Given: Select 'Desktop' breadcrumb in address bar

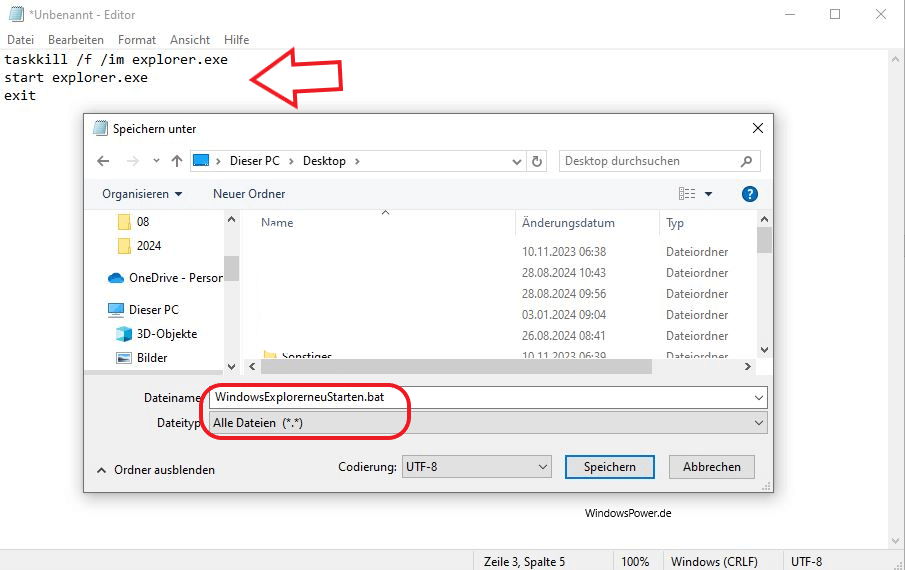Looking at the screenshot, I should [324, 161].
